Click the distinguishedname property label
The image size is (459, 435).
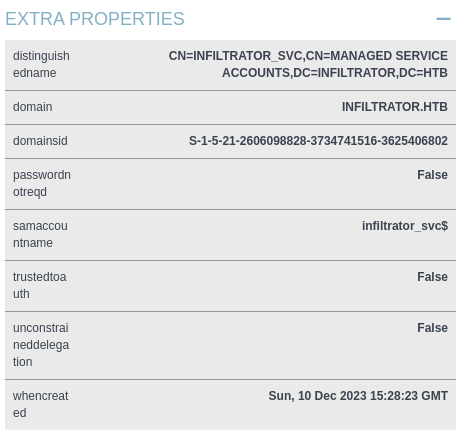coord(41,64)
